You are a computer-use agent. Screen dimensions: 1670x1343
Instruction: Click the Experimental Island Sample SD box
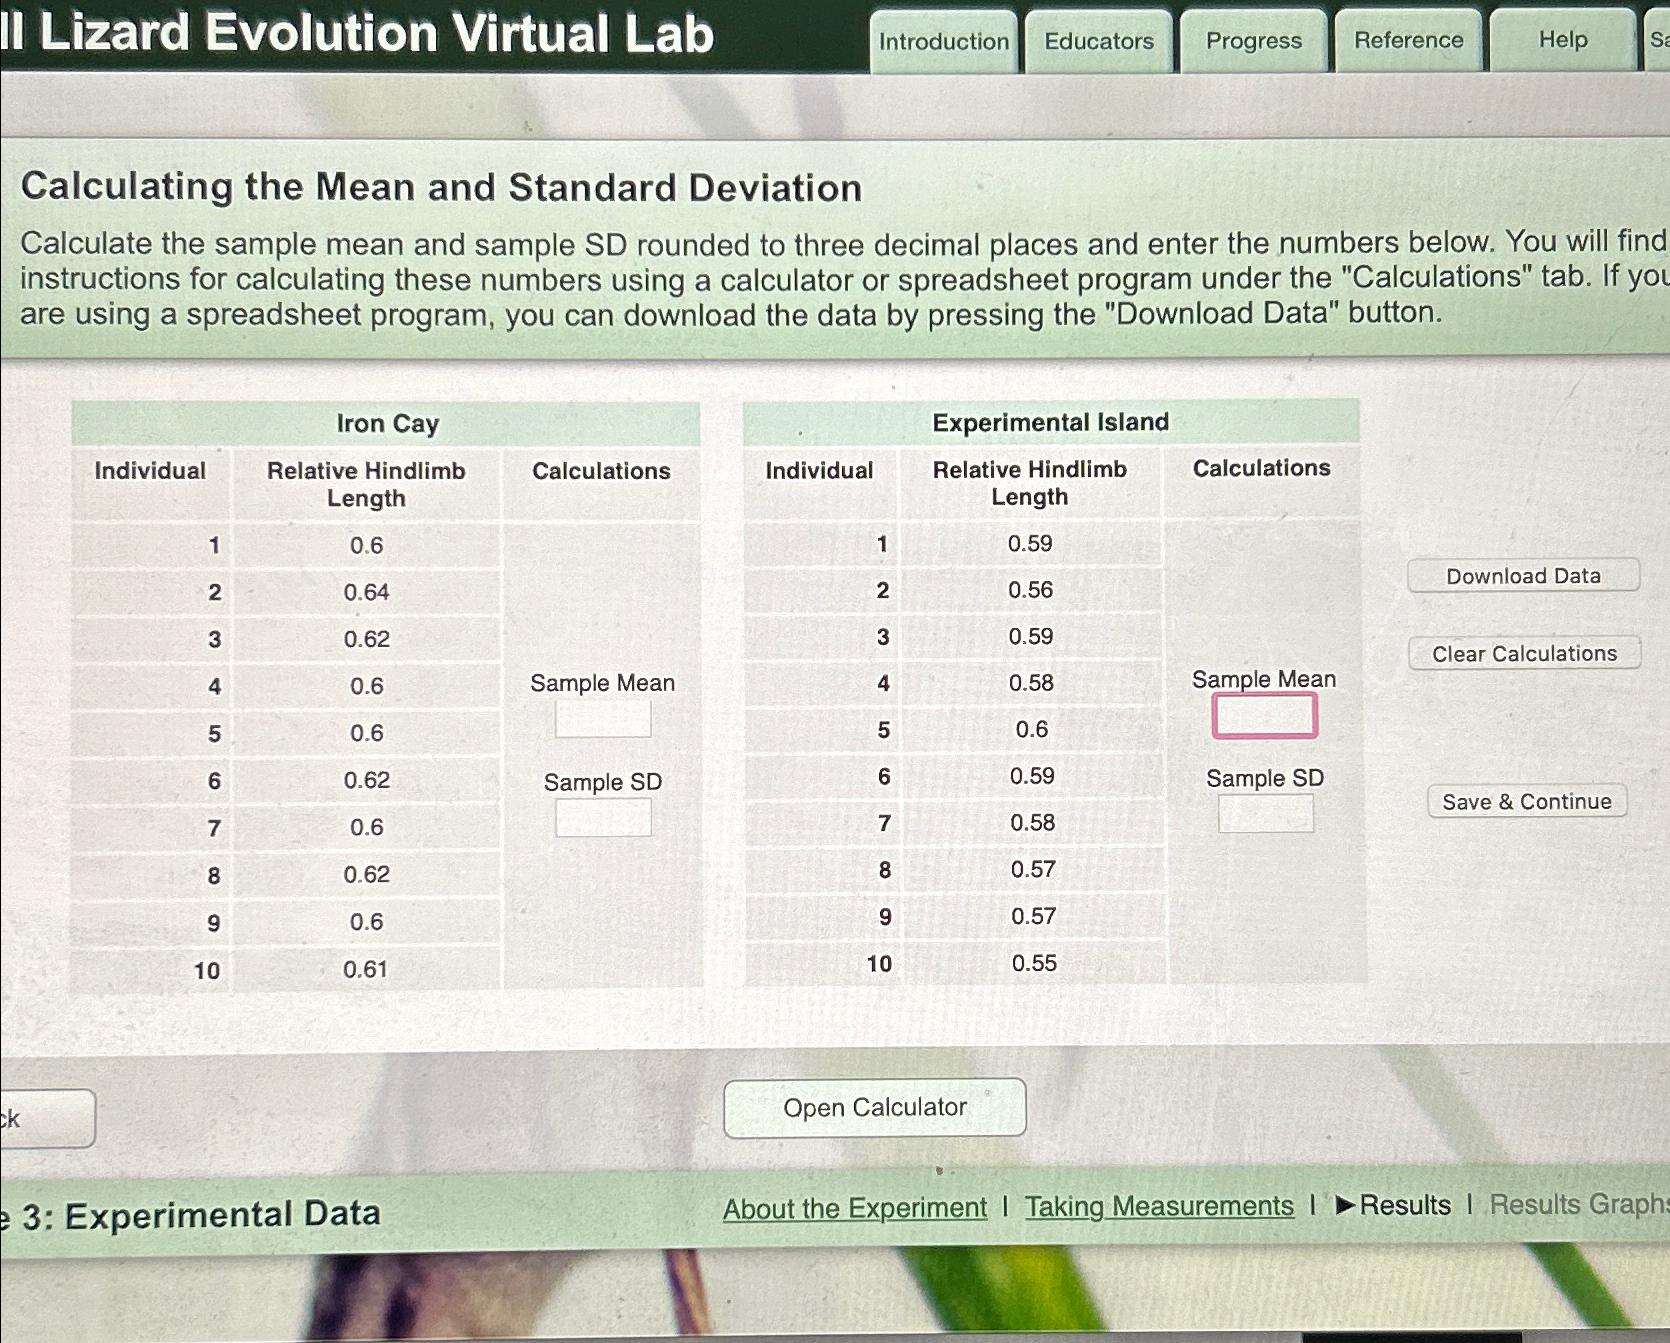point(1265,814)
